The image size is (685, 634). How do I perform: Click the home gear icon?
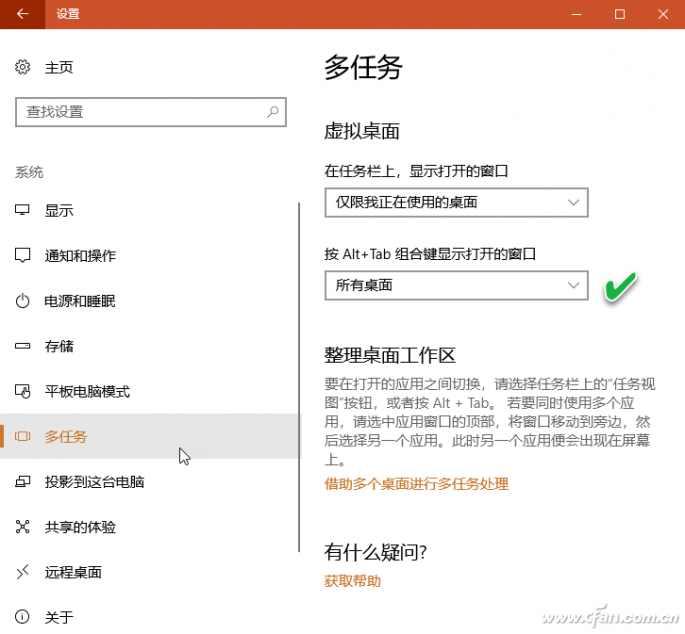point(22,67)
